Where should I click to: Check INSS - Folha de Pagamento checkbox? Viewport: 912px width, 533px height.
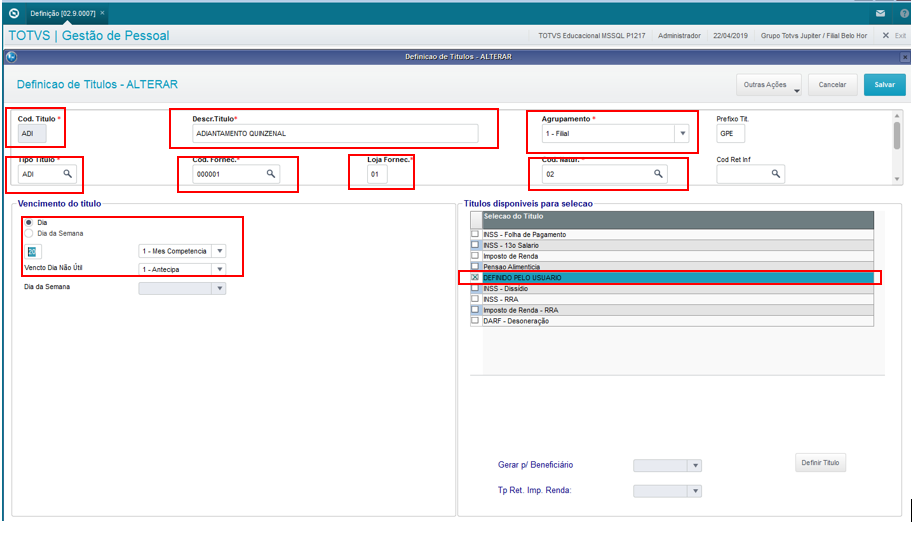pos(475,234)
